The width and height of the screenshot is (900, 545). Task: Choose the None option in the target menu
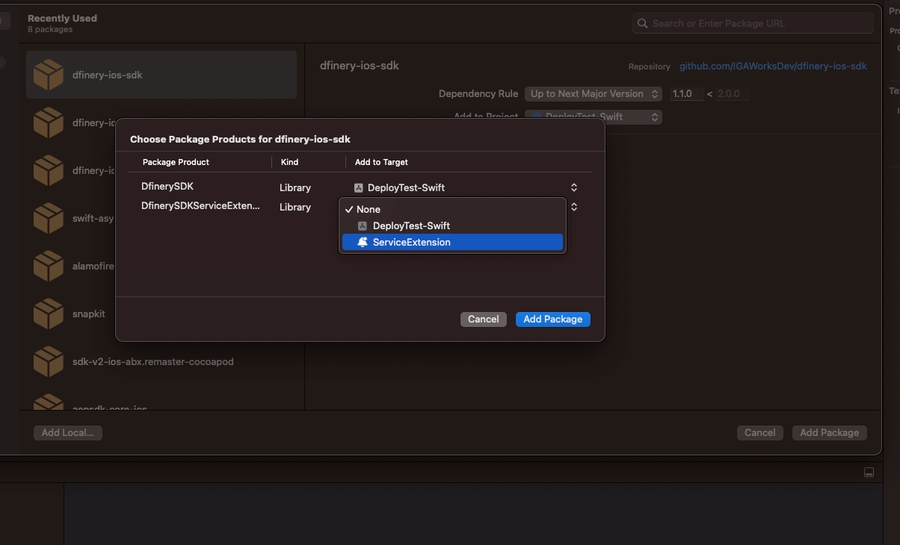368,210
